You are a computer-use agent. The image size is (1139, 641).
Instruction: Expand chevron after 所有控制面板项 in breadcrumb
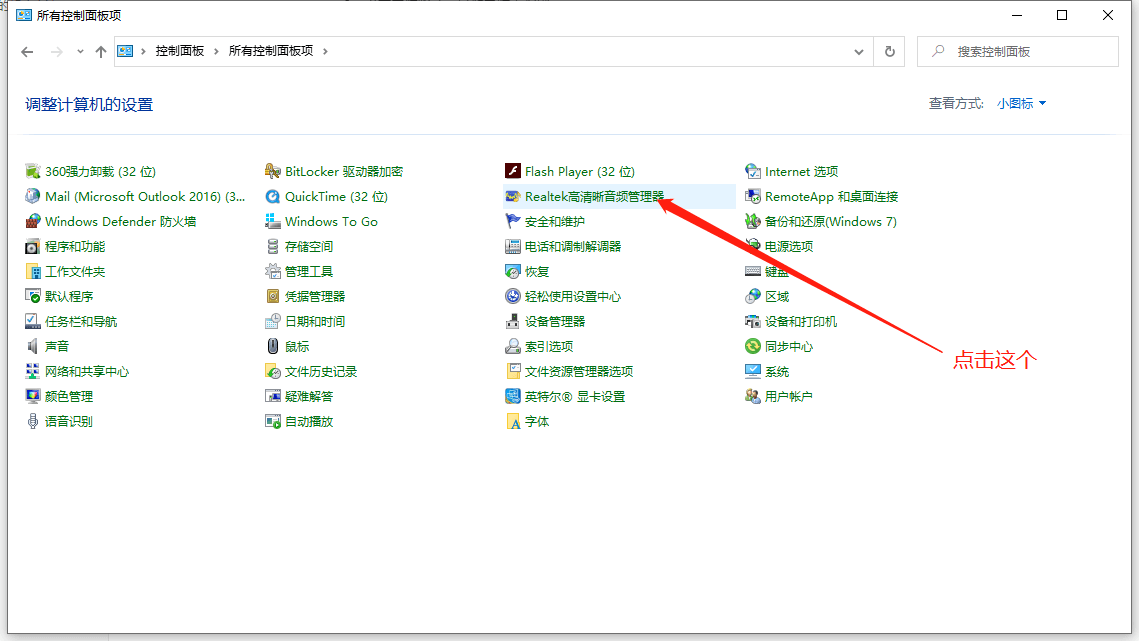coord(325,51)
